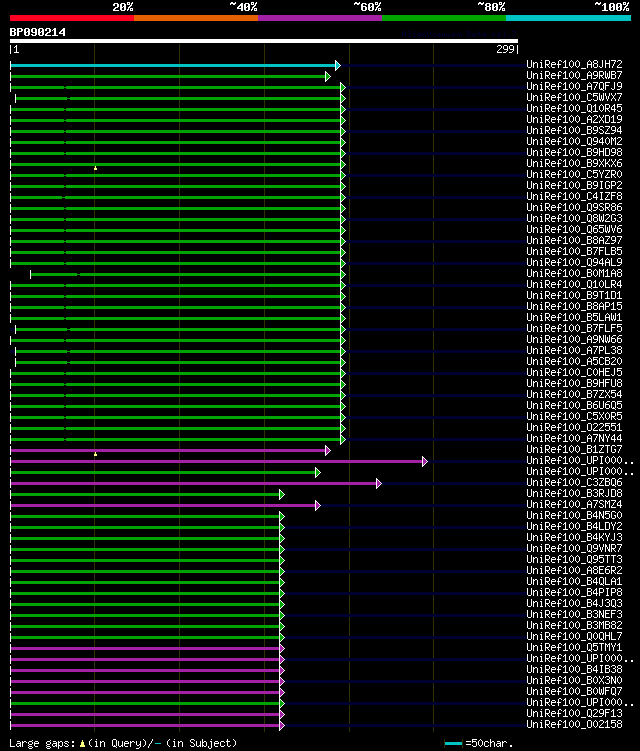Screen dimensions: 640x751
Task: Select the UniRef100_B0X3N0 label
Action: click(x=574, y=681)
